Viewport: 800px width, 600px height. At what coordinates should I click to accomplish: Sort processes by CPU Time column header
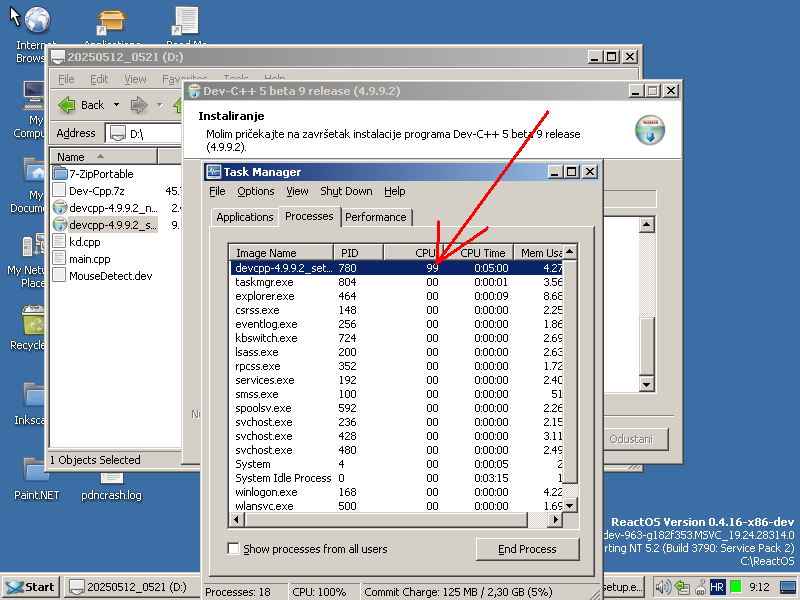click(x=478, y=253)
